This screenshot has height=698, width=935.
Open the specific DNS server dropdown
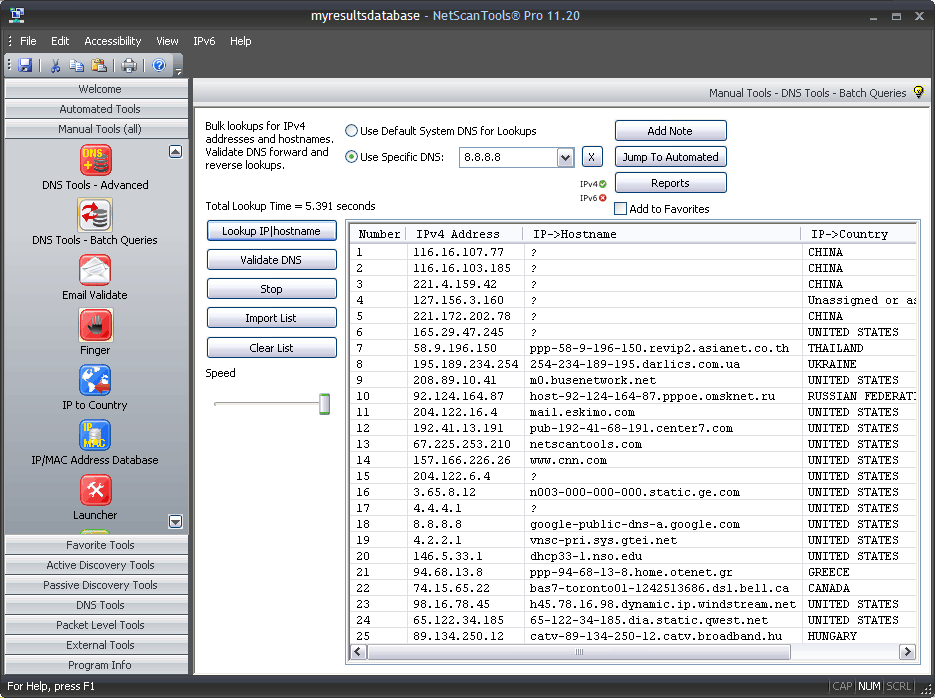(x=565, y=157)
